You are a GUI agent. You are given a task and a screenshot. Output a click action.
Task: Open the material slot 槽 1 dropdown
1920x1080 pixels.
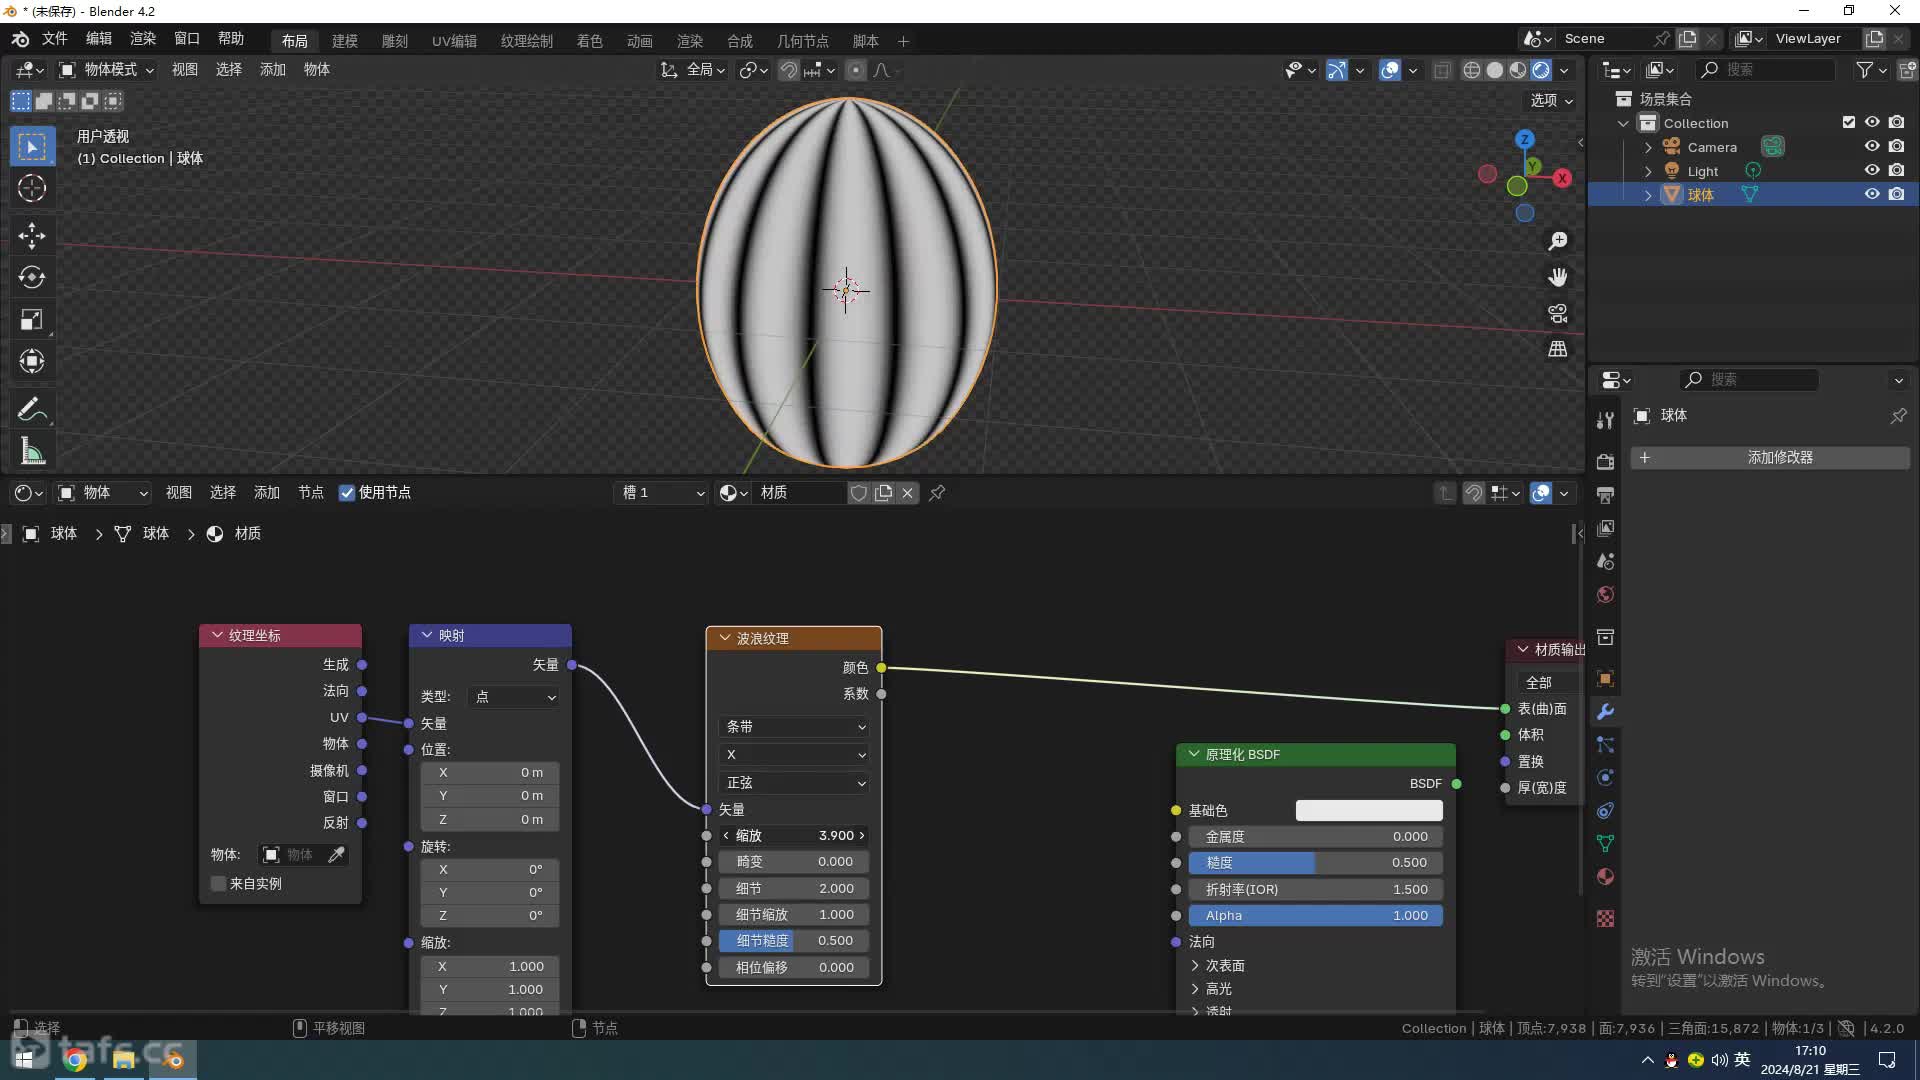click(661, 493)
